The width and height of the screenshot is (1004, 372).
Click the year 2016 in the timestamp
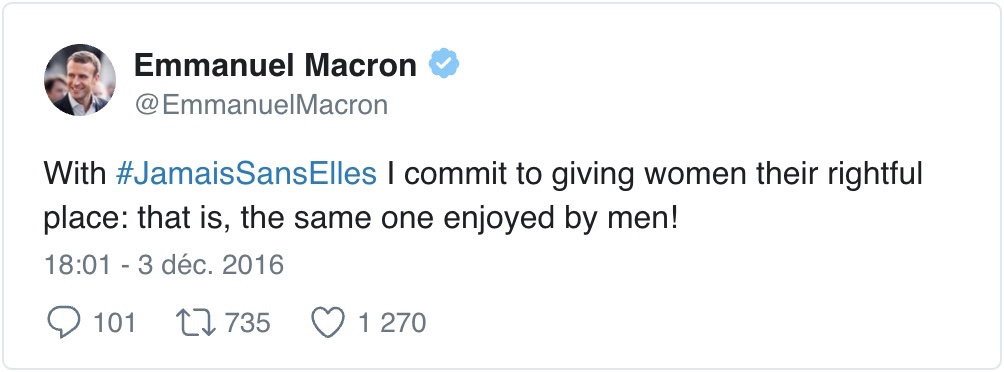tap(253, 264)
